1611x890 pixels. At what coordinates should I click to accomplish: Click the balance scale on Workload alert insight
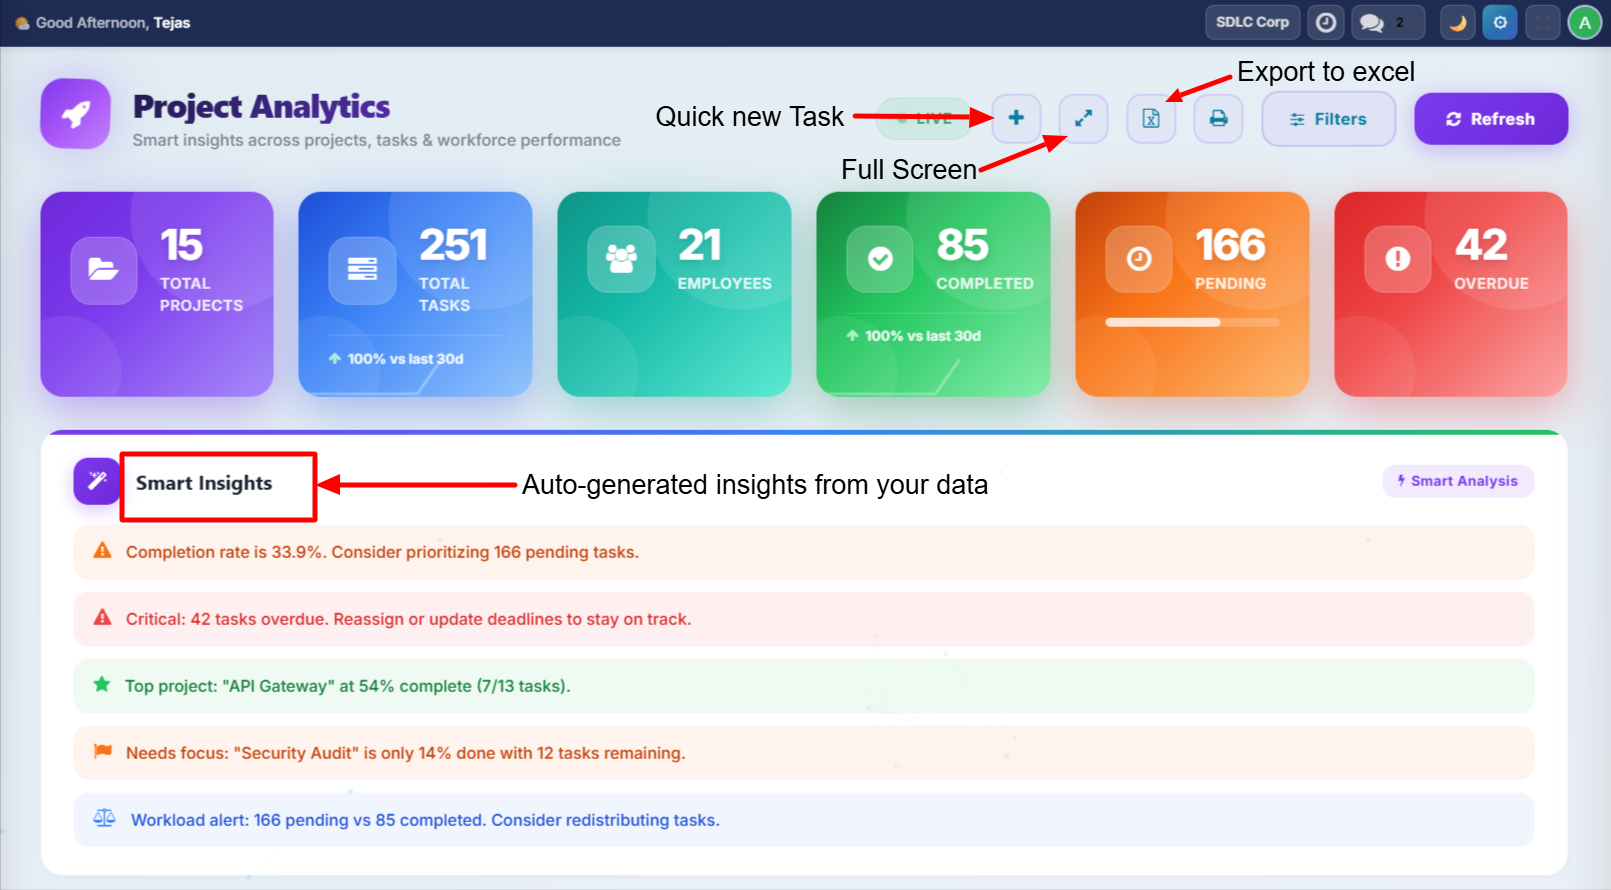104,818
